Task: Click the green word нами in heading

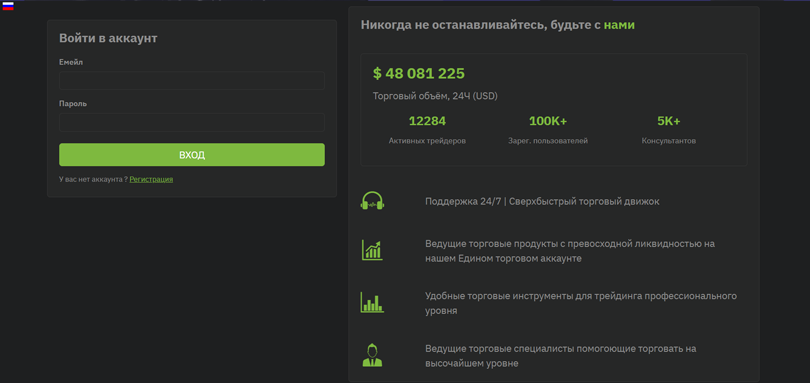Action: click(619, 25)
